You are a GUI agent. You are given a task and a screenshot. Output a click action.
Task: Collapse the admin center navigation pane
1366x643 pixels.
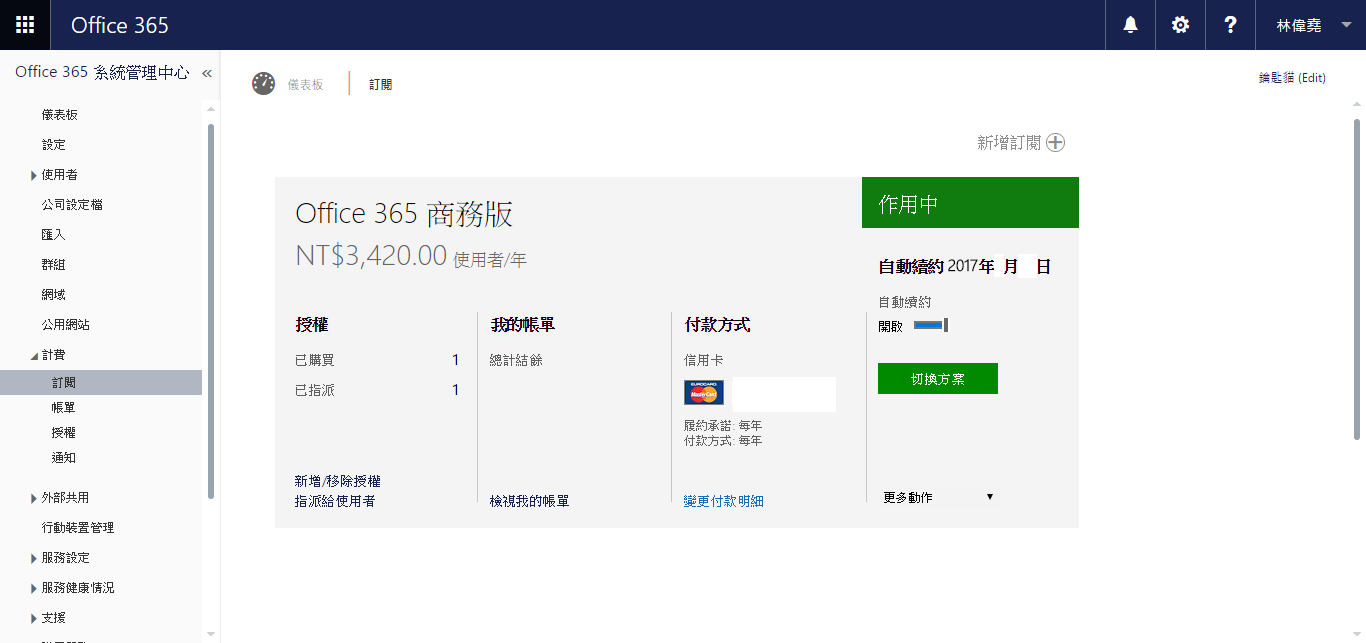click(x=207, y=73)
